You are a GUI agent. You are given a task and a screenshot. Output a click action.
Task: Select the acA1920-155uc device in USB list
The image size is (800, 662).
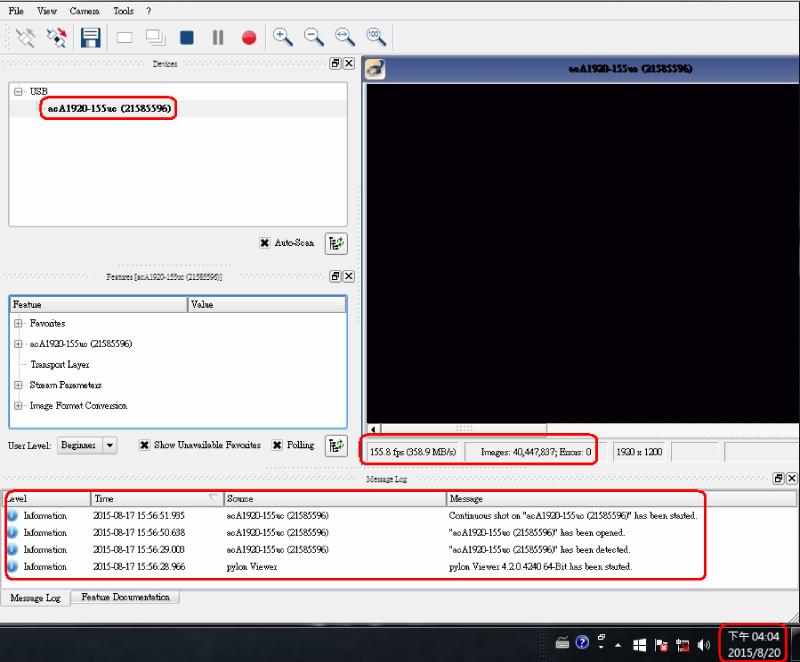[108, 108]
